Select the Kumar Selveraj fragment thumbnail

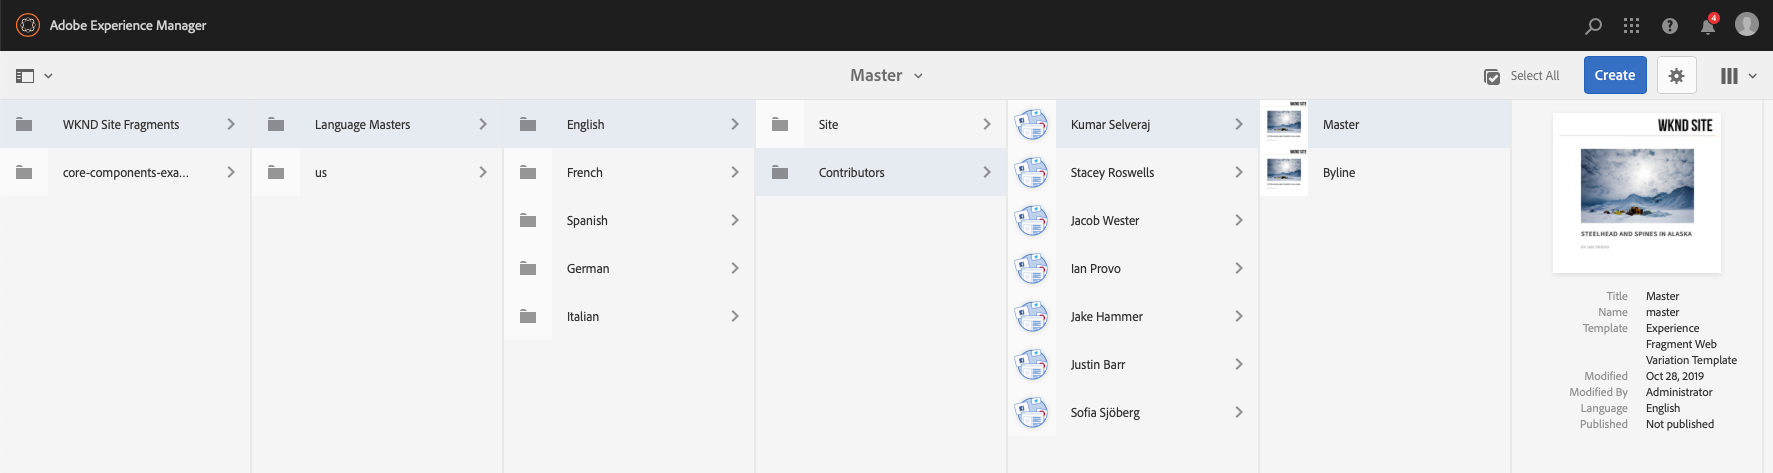pos(1031,125)
